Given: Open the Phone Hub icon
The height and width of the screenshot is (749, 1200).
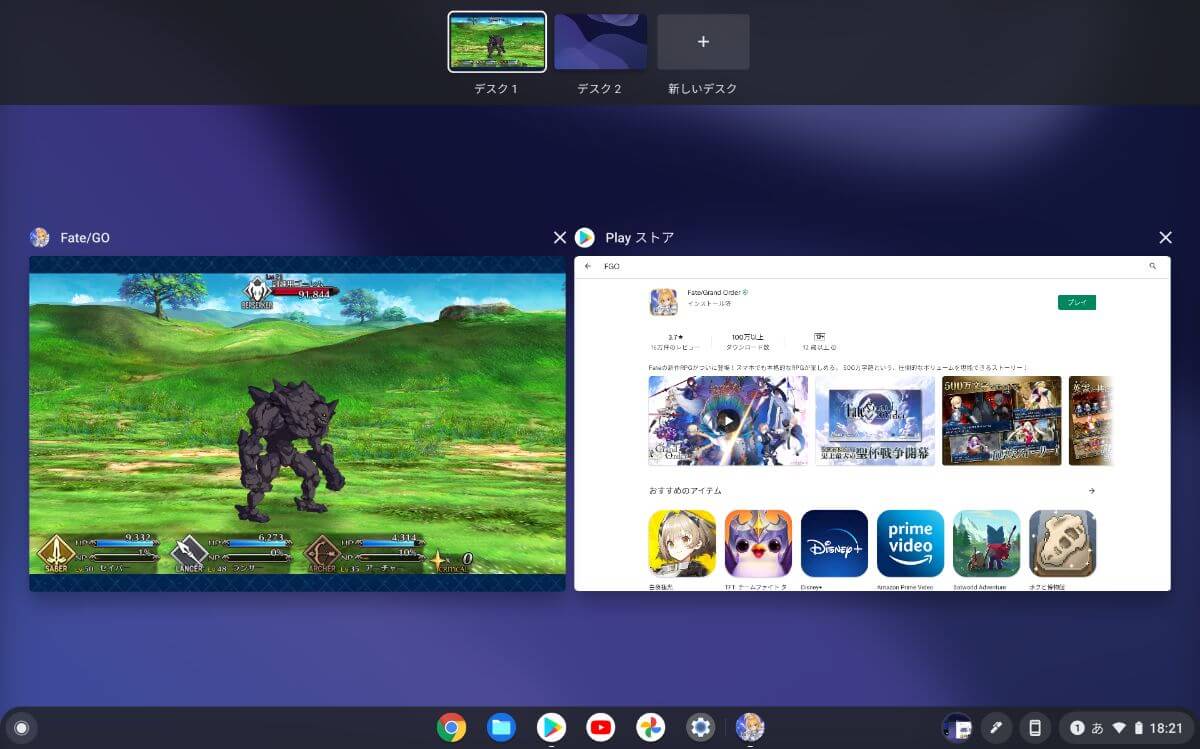Looking at the screenshot, I should [1035, 728].
